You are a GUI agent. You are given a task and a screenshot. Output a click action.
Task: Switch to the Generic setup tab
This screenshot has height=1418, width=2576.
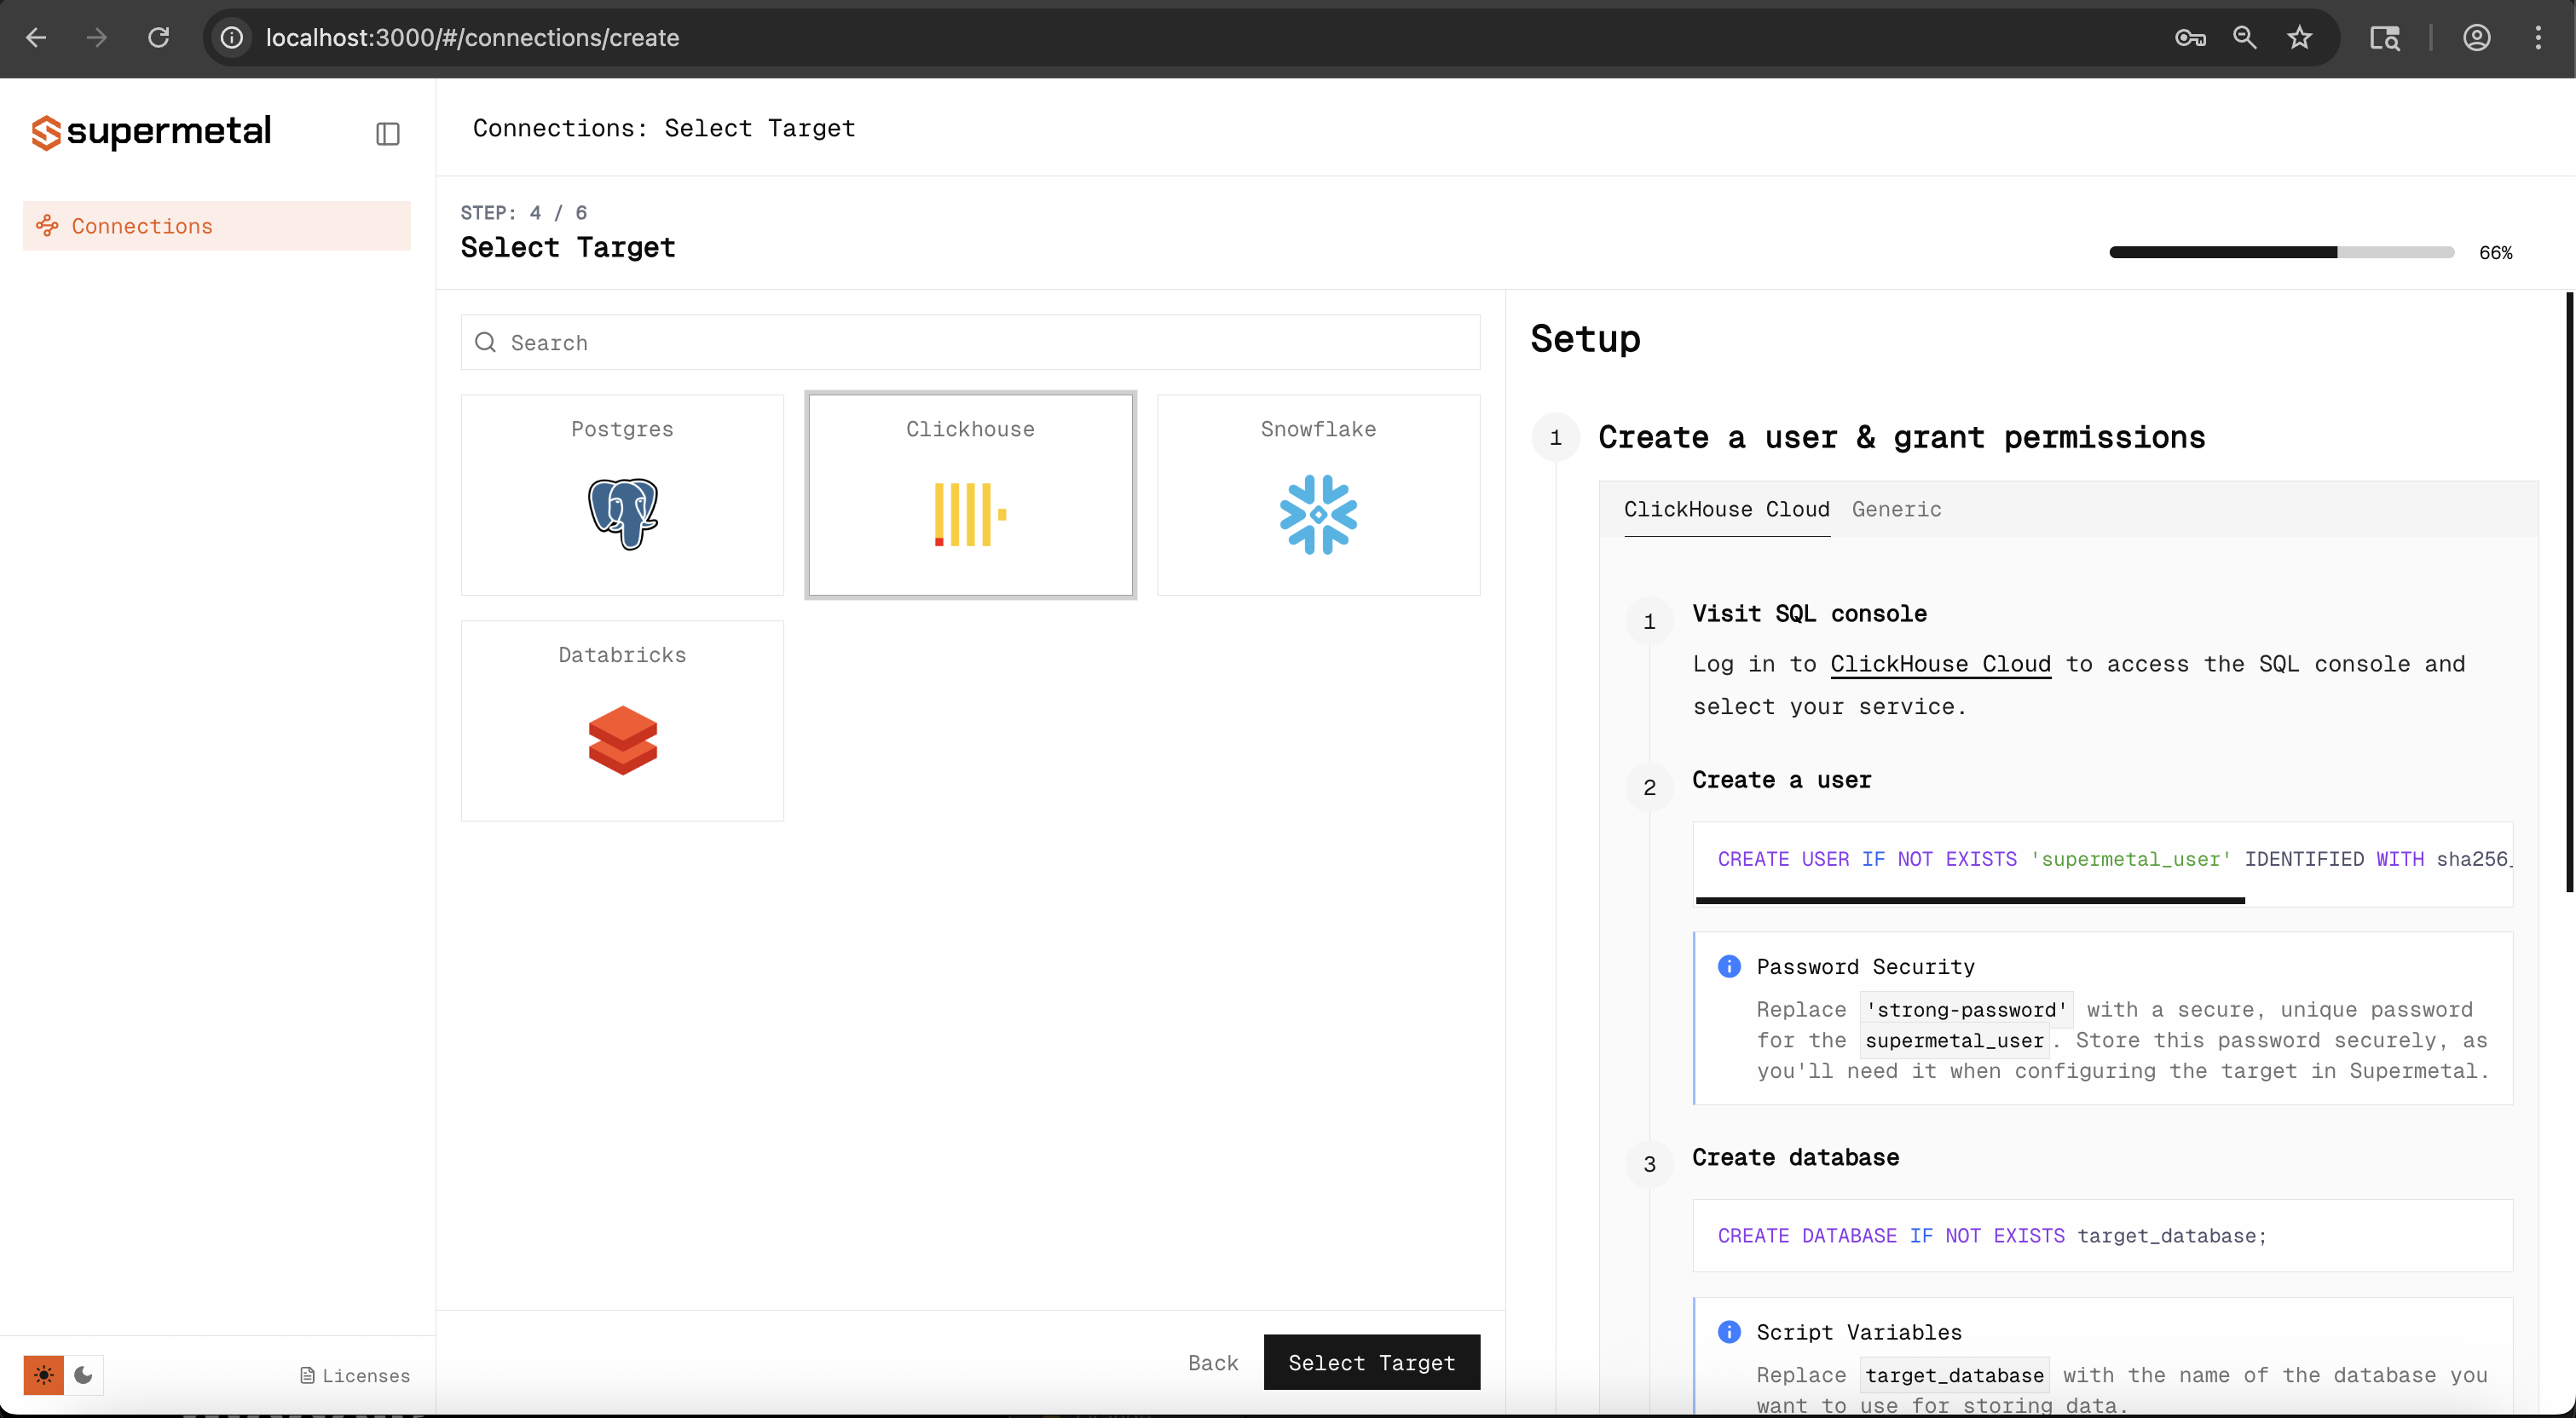pos(1895,509)
